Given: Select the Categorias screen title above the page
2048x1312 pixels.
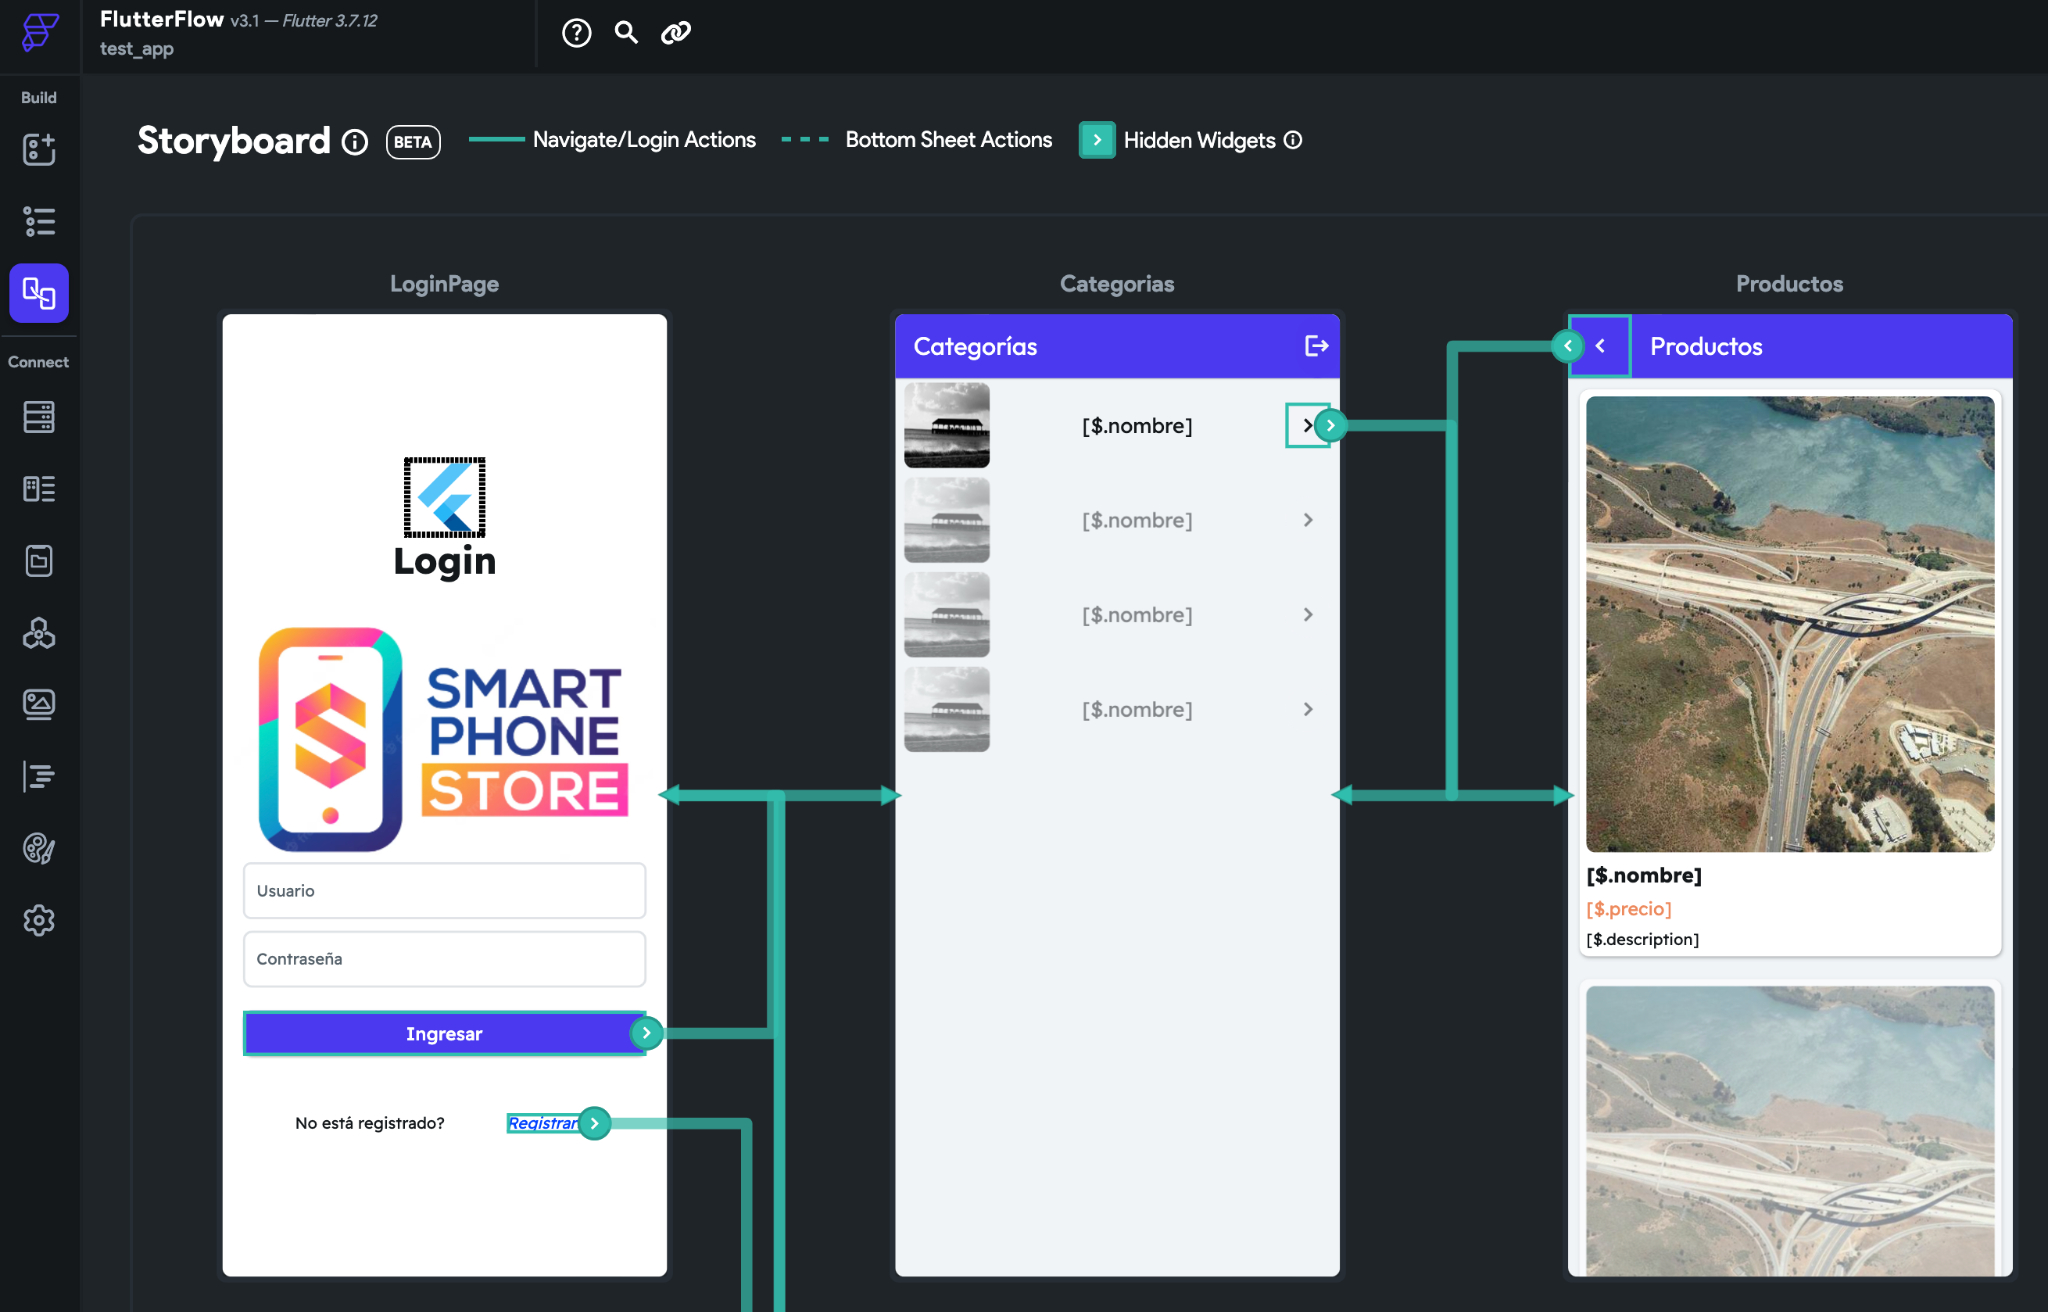Looking at the screenshot, I should pyautogui.click(x=1117, y=284).
